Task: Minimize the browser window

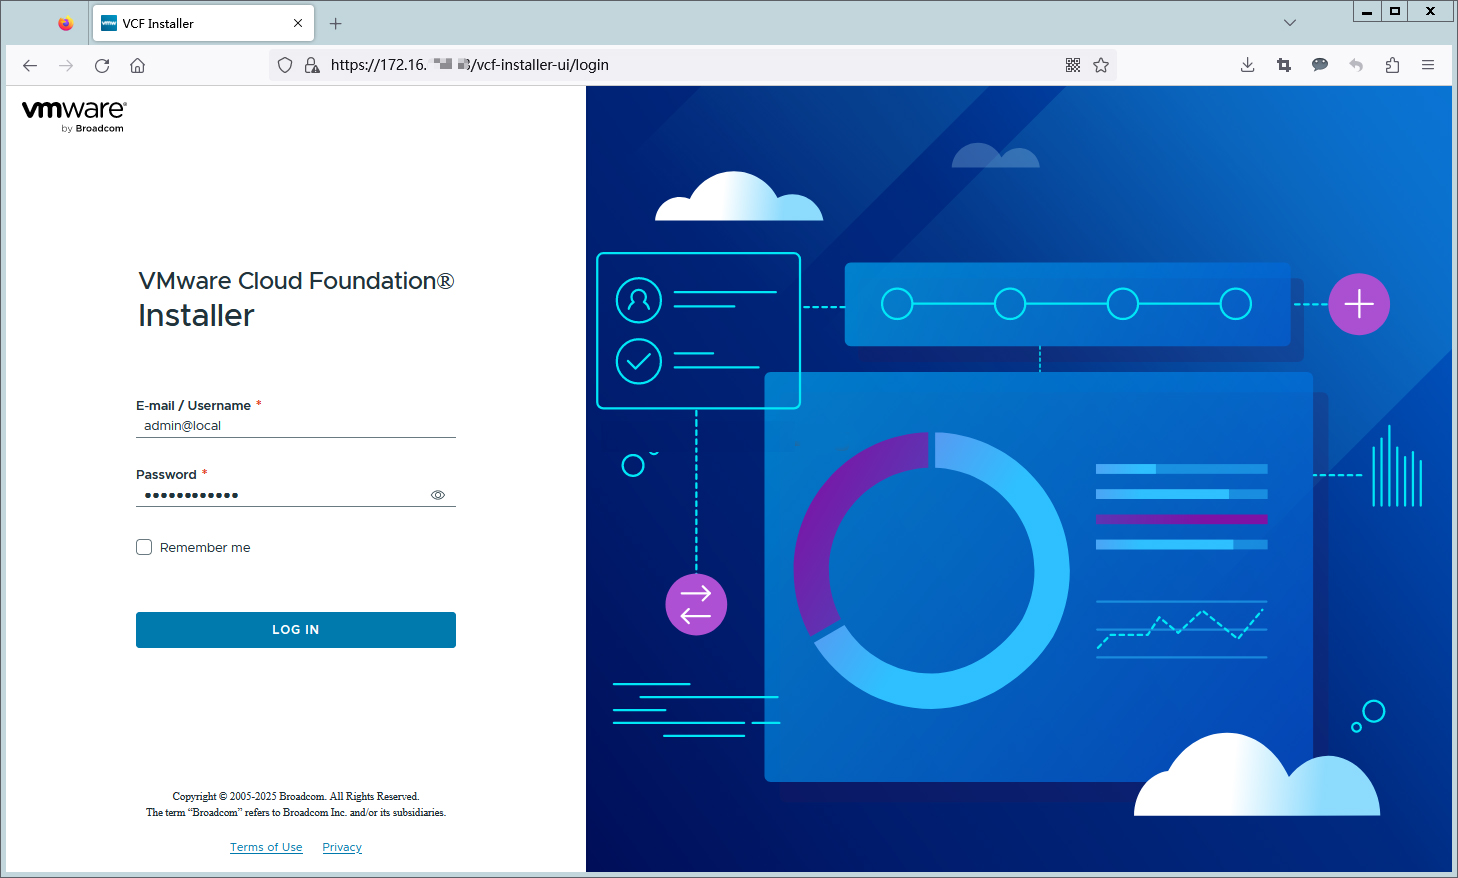Action: pos(1367,11)
